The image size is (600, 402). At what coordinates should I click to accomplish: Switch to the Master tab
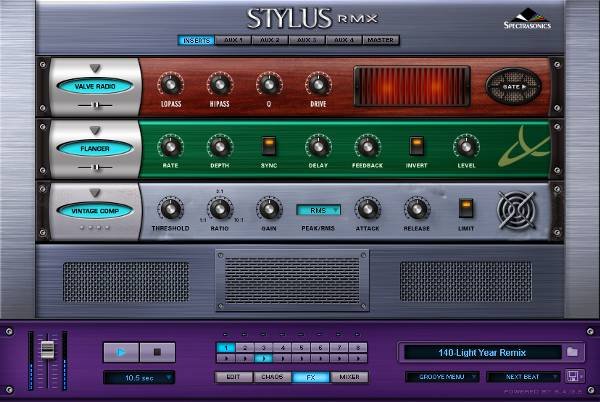point(380,40)
